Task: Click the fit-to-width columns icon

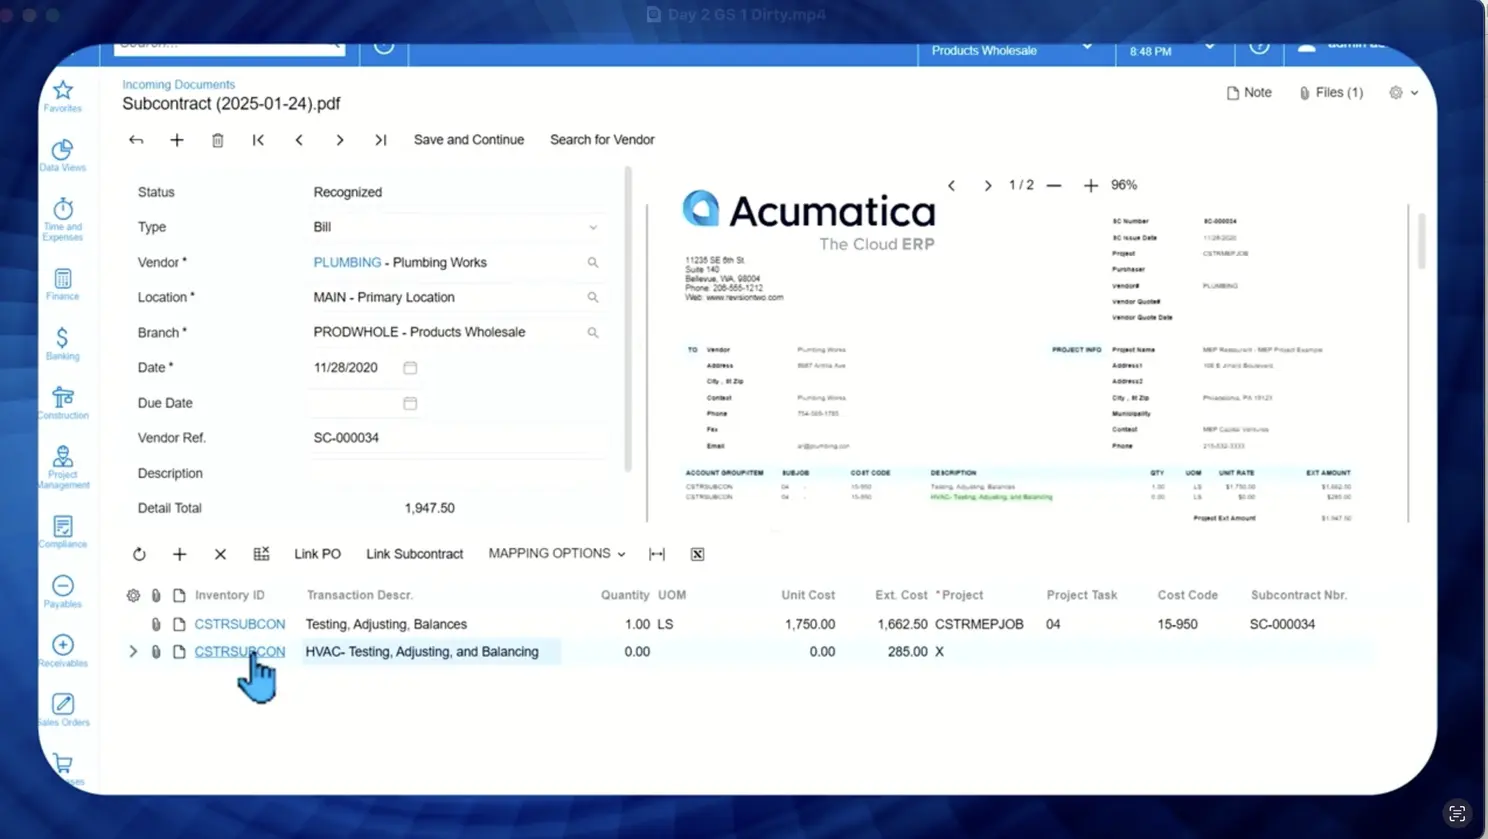Action: [x=657, y=554]
